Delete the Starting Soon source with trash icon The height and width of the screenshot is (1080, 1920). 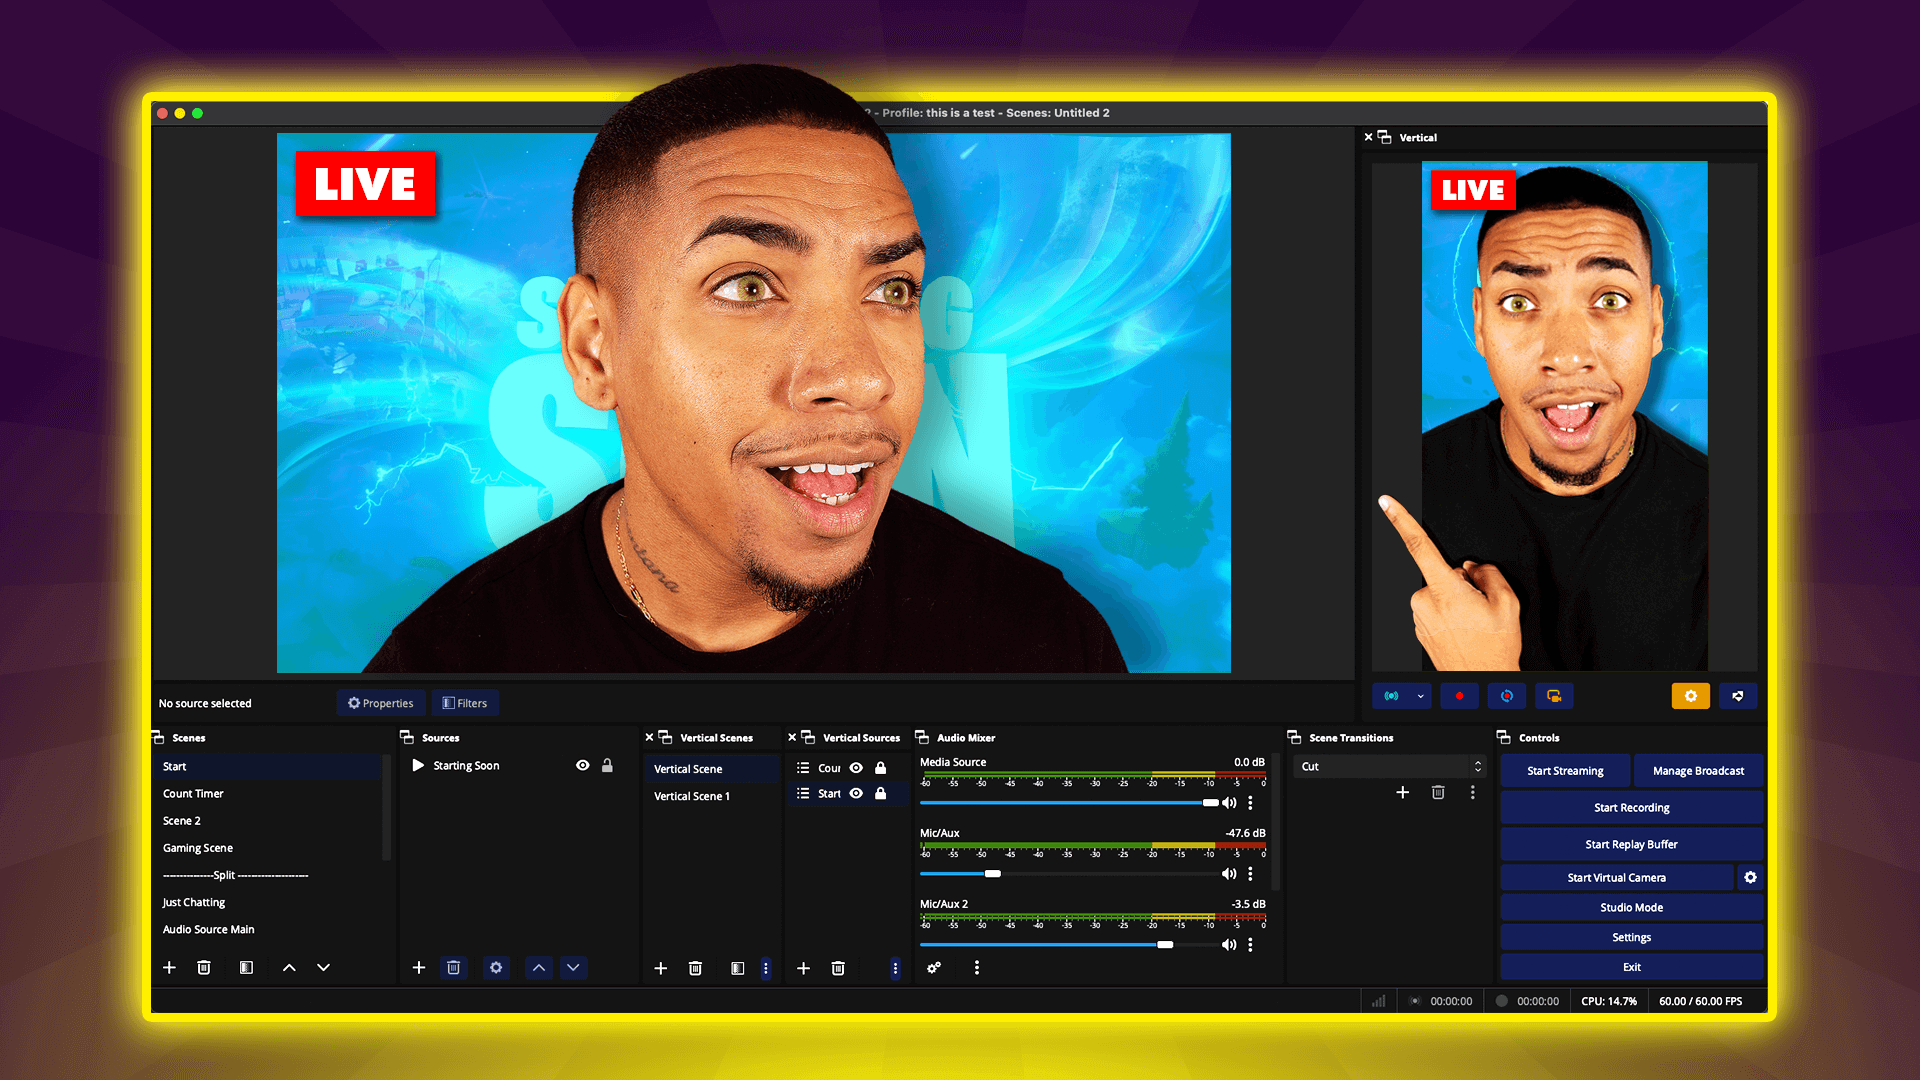[x=453, y=967]
